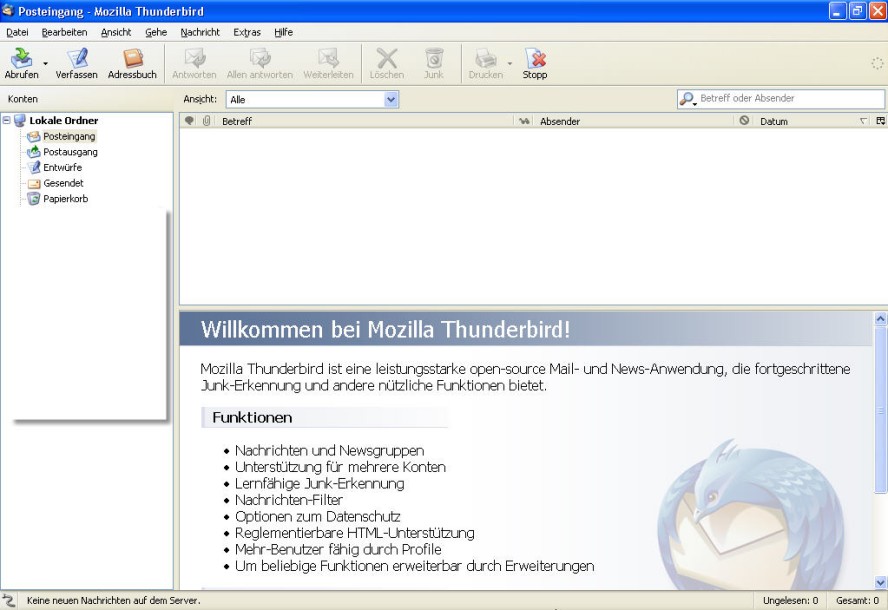This screenshot has width=888, height=610.
Task: Click 'Optionen zum Datenschutz' list item
Action: point(317,517)
